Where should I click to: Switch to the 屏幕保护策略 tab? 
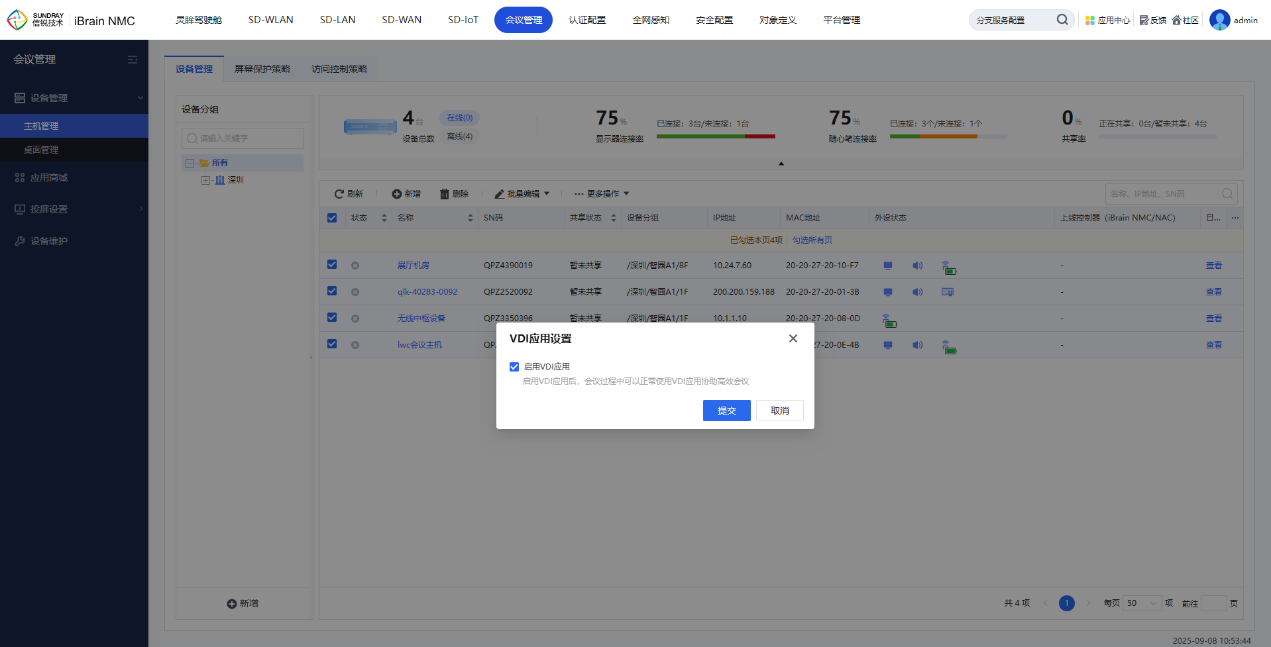[x=262, y=69]
